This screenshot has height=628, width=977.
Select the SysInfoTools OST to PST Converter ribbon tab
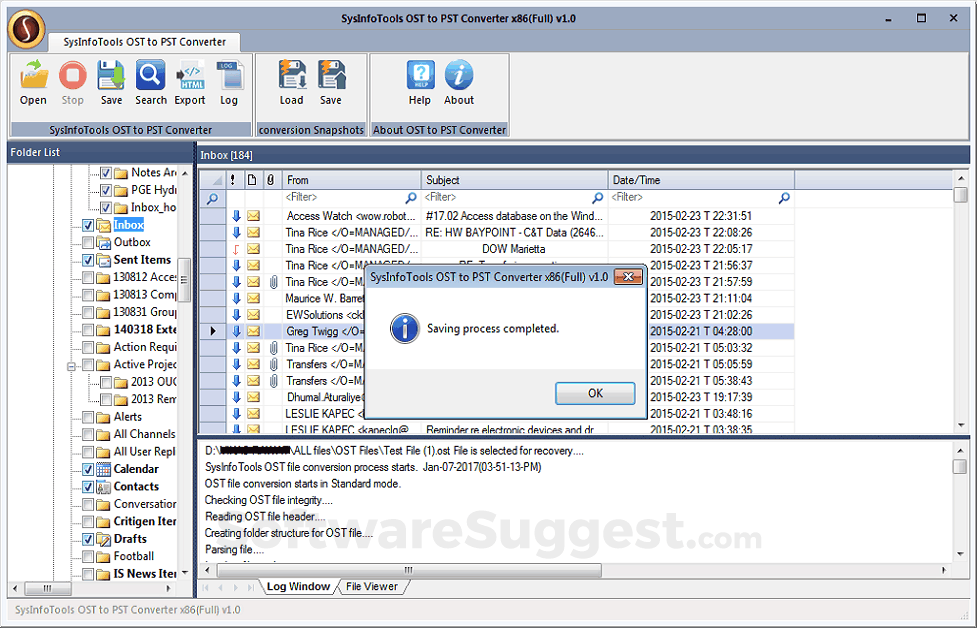tap(145, 42)
